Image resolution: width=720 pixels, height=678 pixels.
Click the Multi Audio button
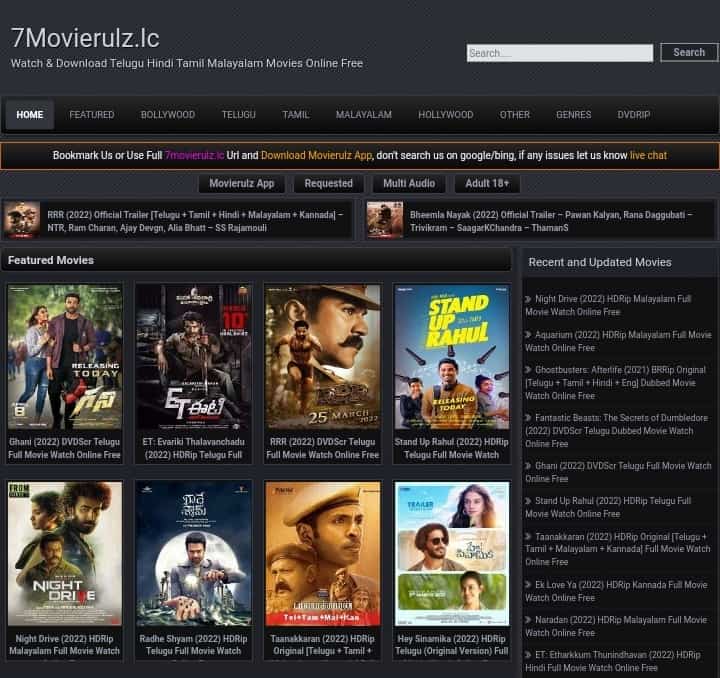pyautogui.click(x=409, y=184)
